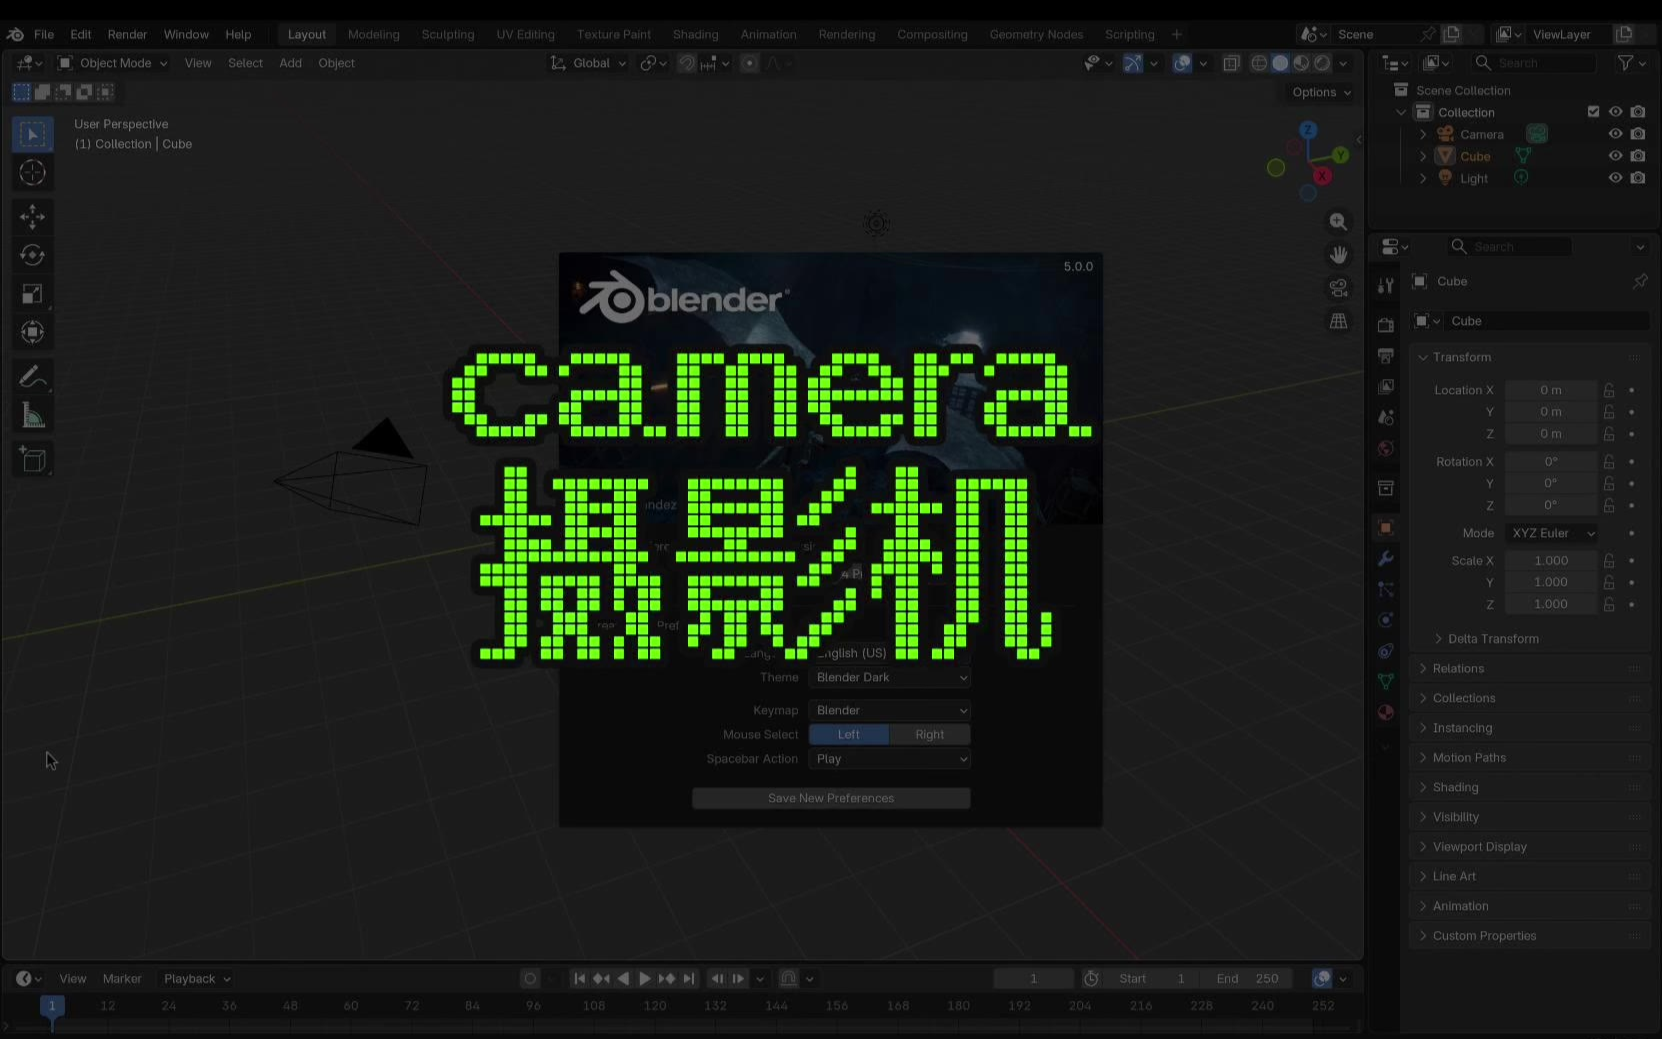Select the Move tool in toolbar

[32, 217]
